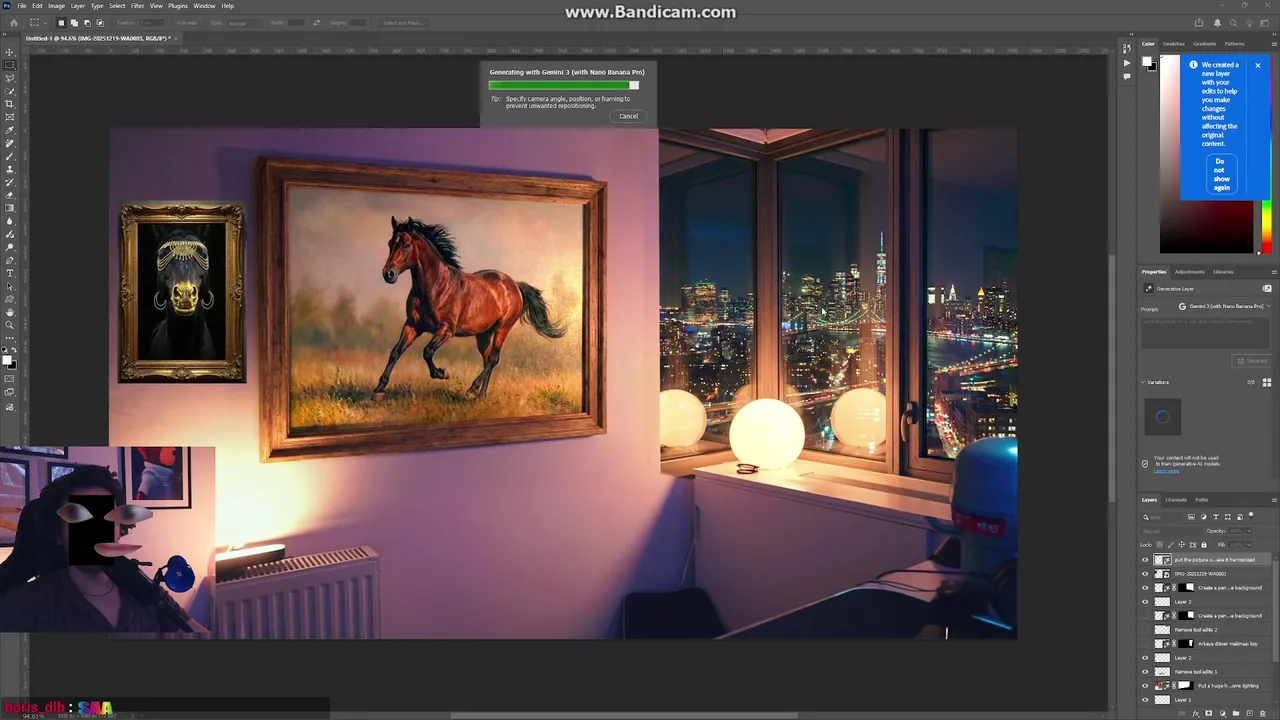Open the layer Opacity dropdown

(1249, 531)
